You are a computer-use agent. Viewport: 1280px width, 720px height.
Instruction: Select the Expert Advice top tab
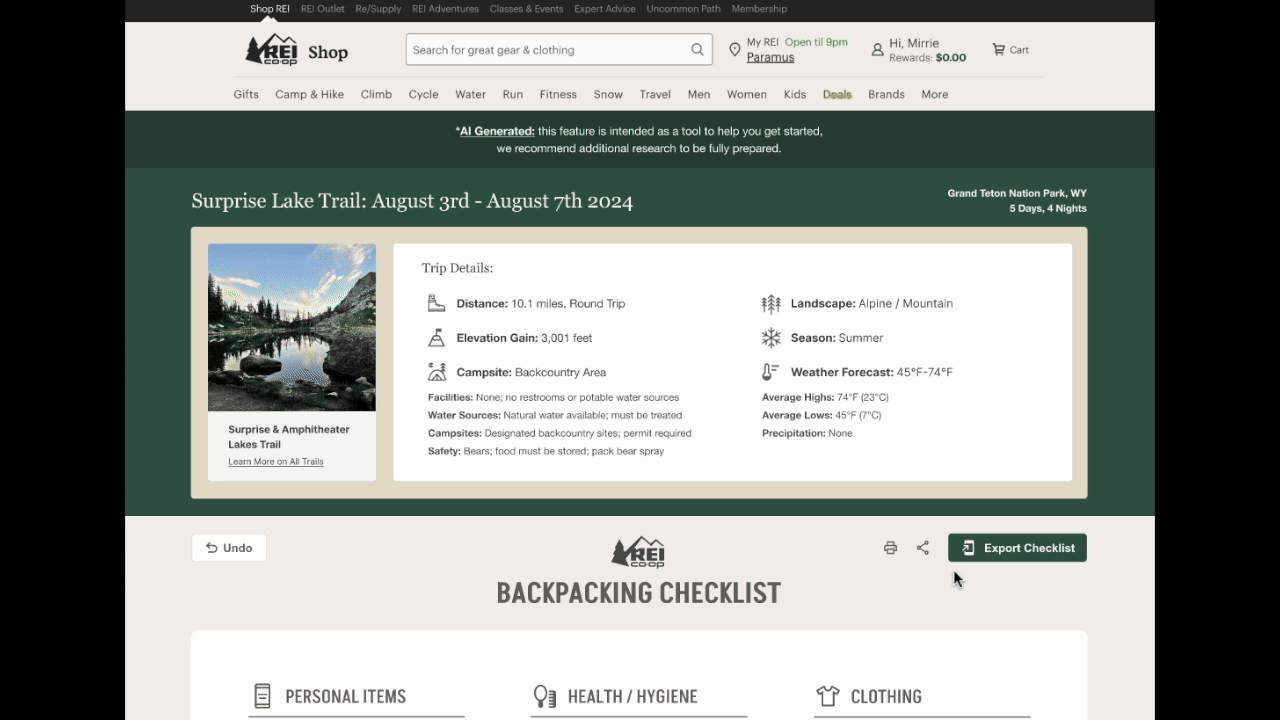point(605,9)
